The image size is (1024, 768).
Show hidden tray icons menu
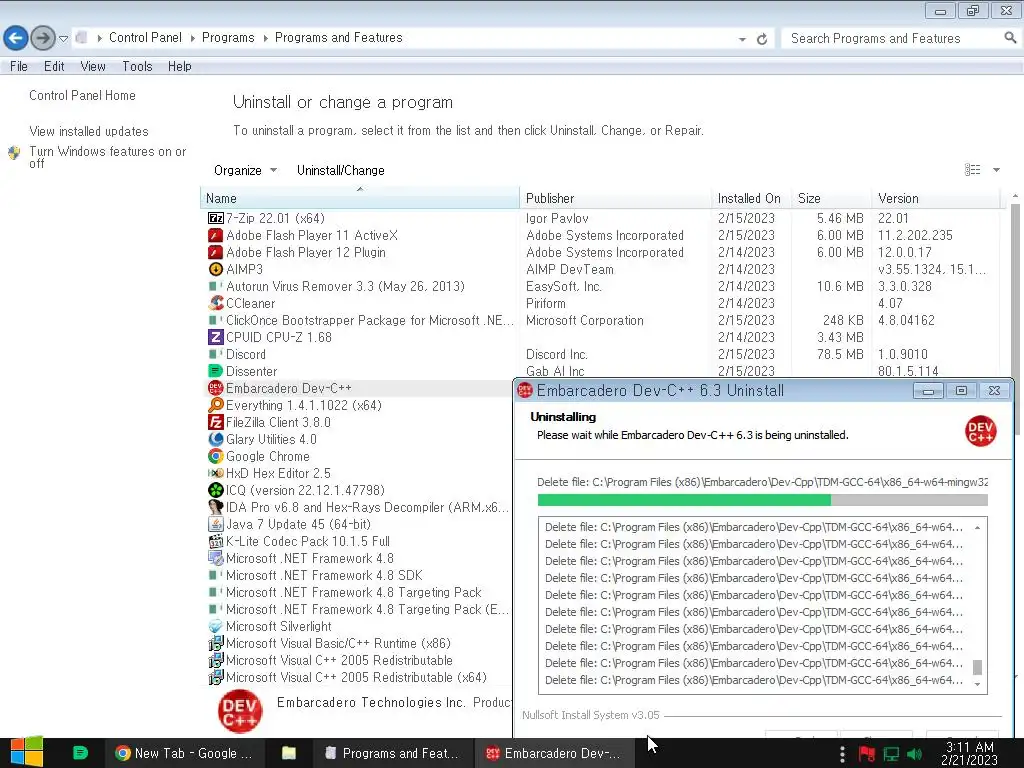click(842, 754)
